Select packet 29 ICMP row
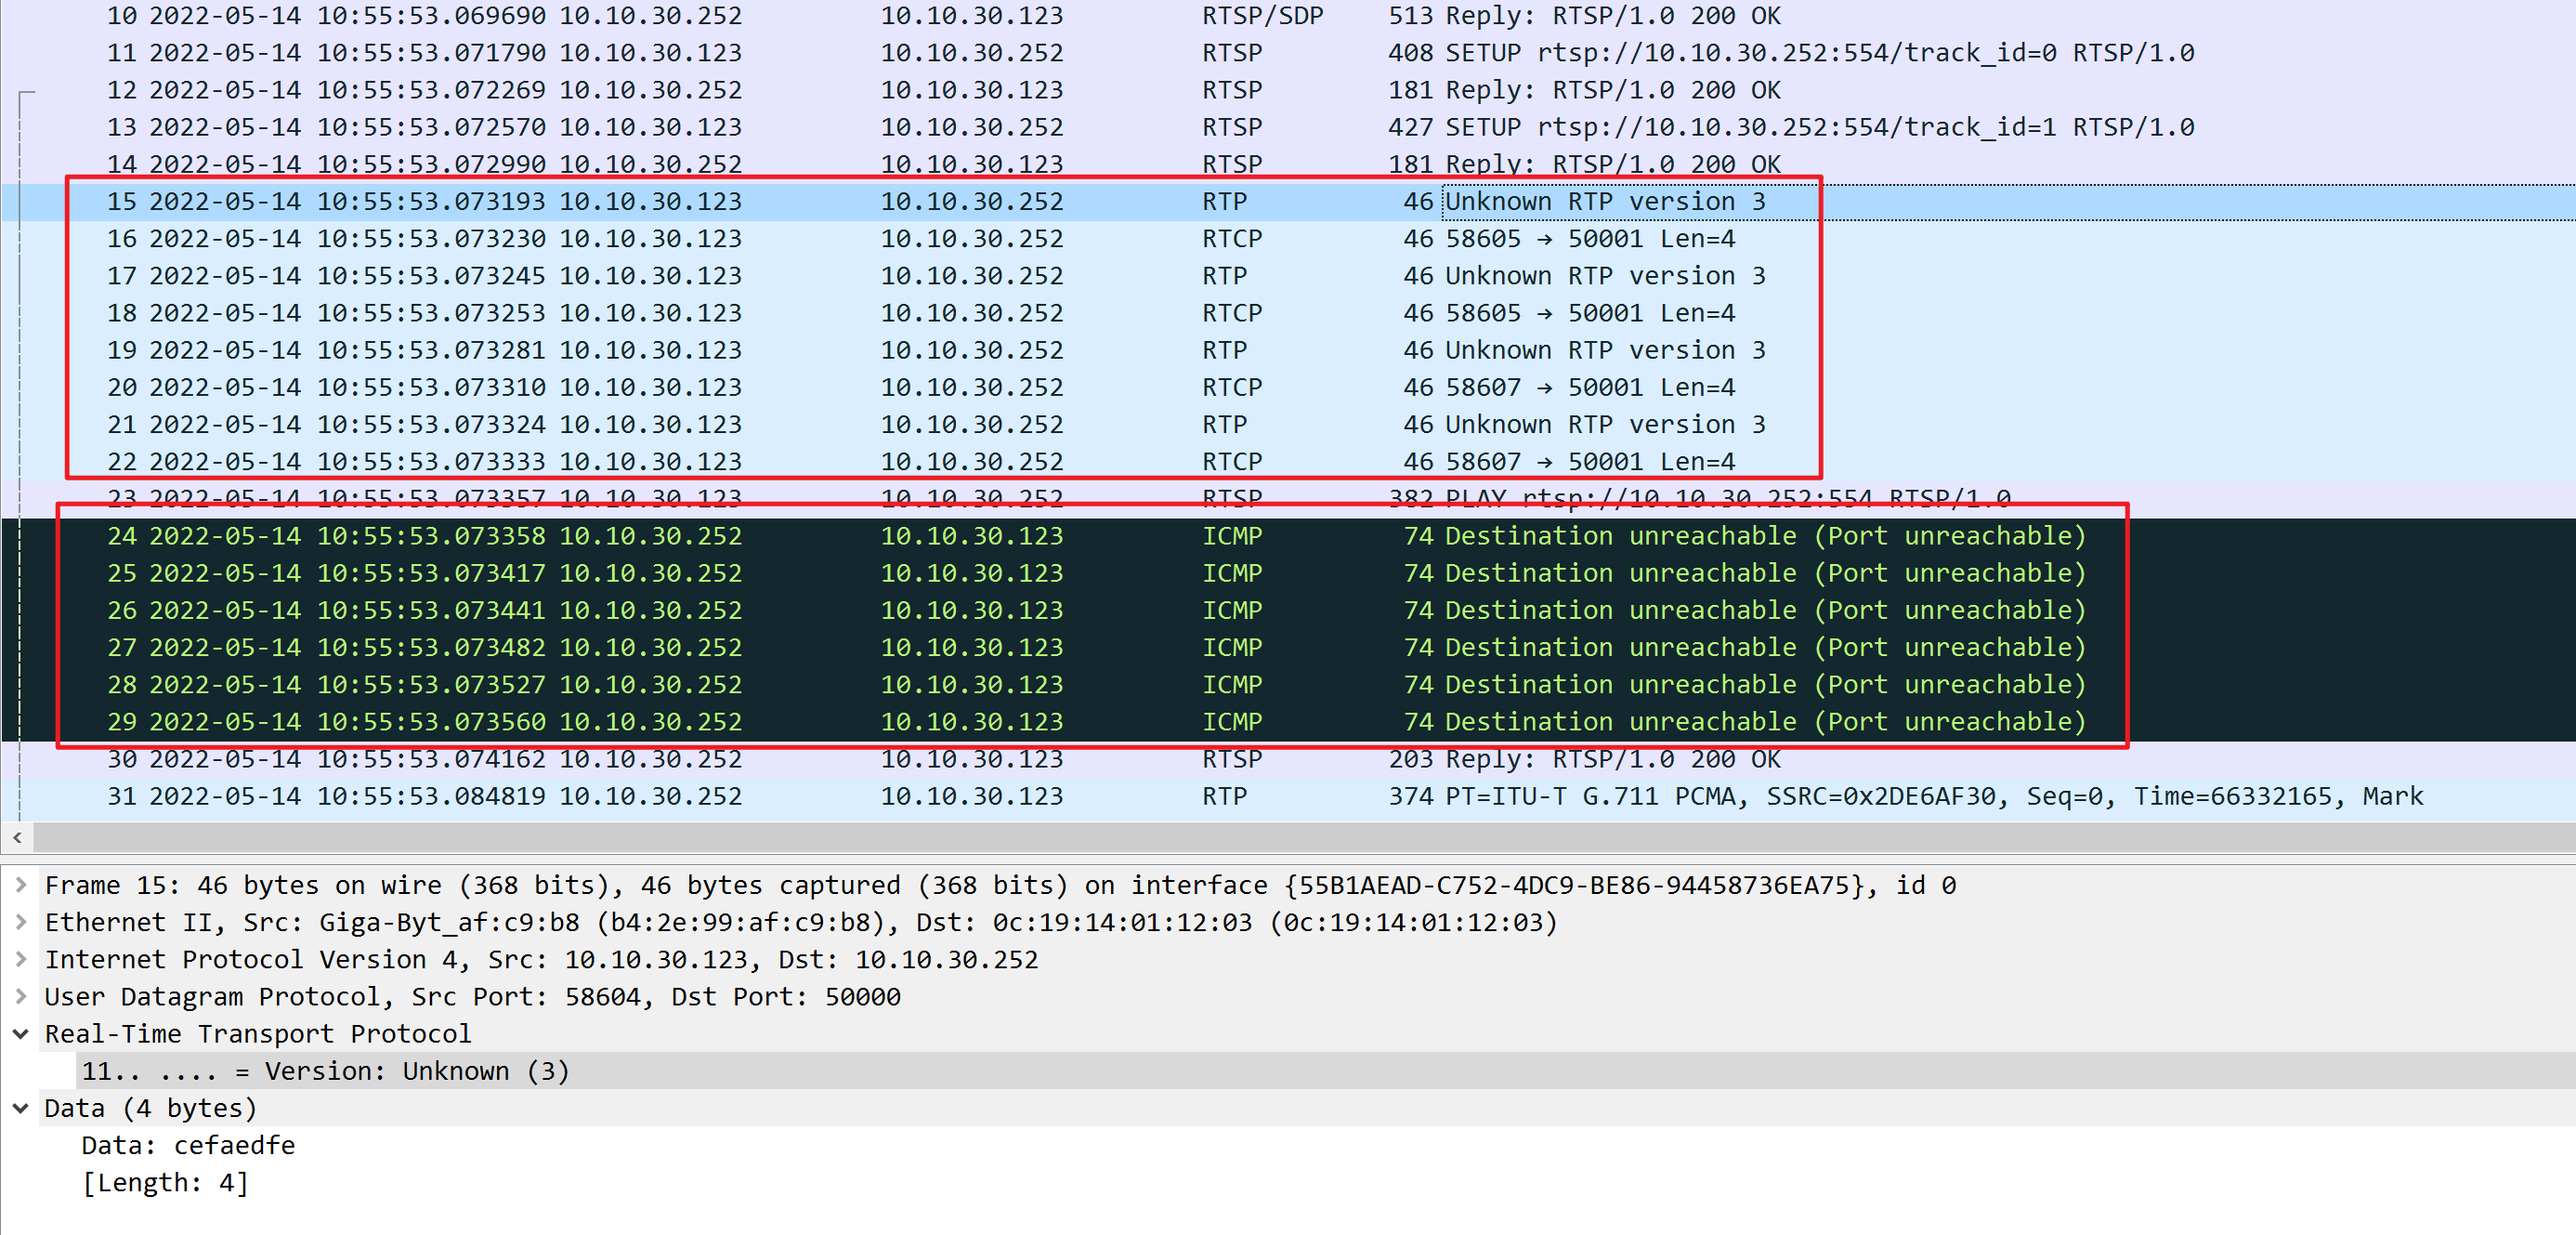 (1288, 721)
